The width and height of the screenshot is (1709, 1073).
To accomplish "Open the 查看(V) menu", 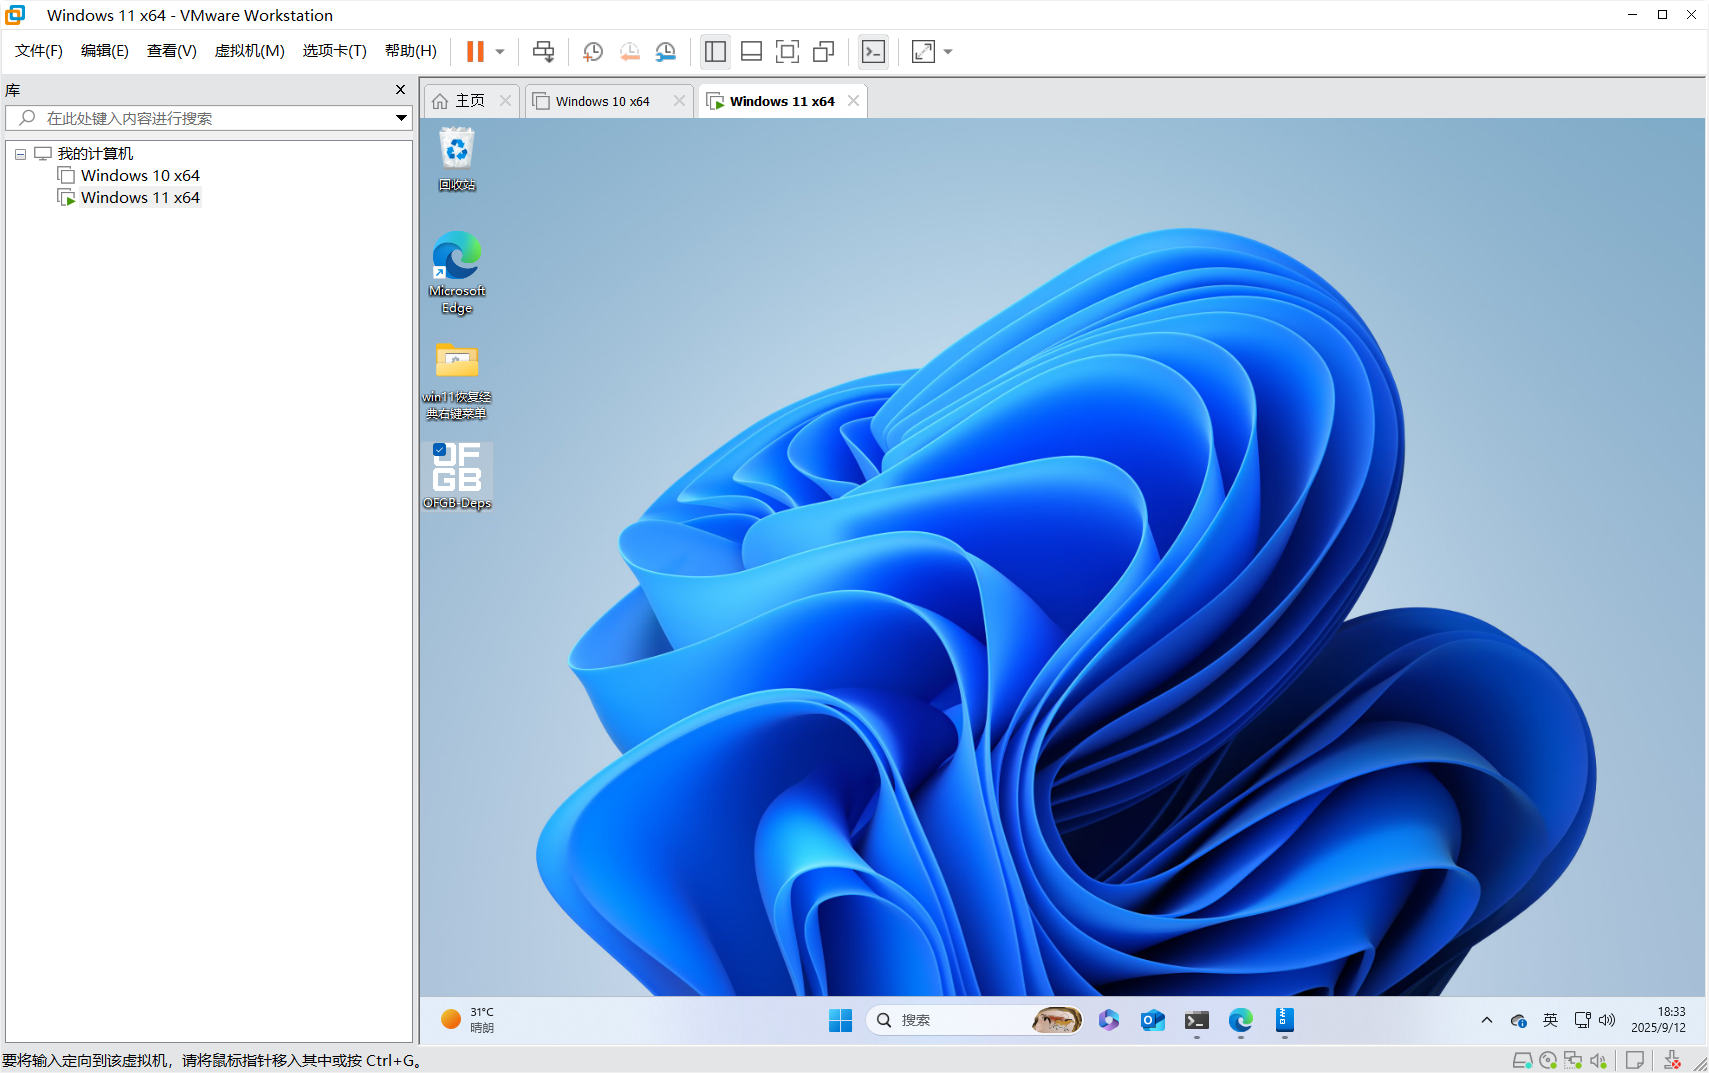I will tap(172, 51).
